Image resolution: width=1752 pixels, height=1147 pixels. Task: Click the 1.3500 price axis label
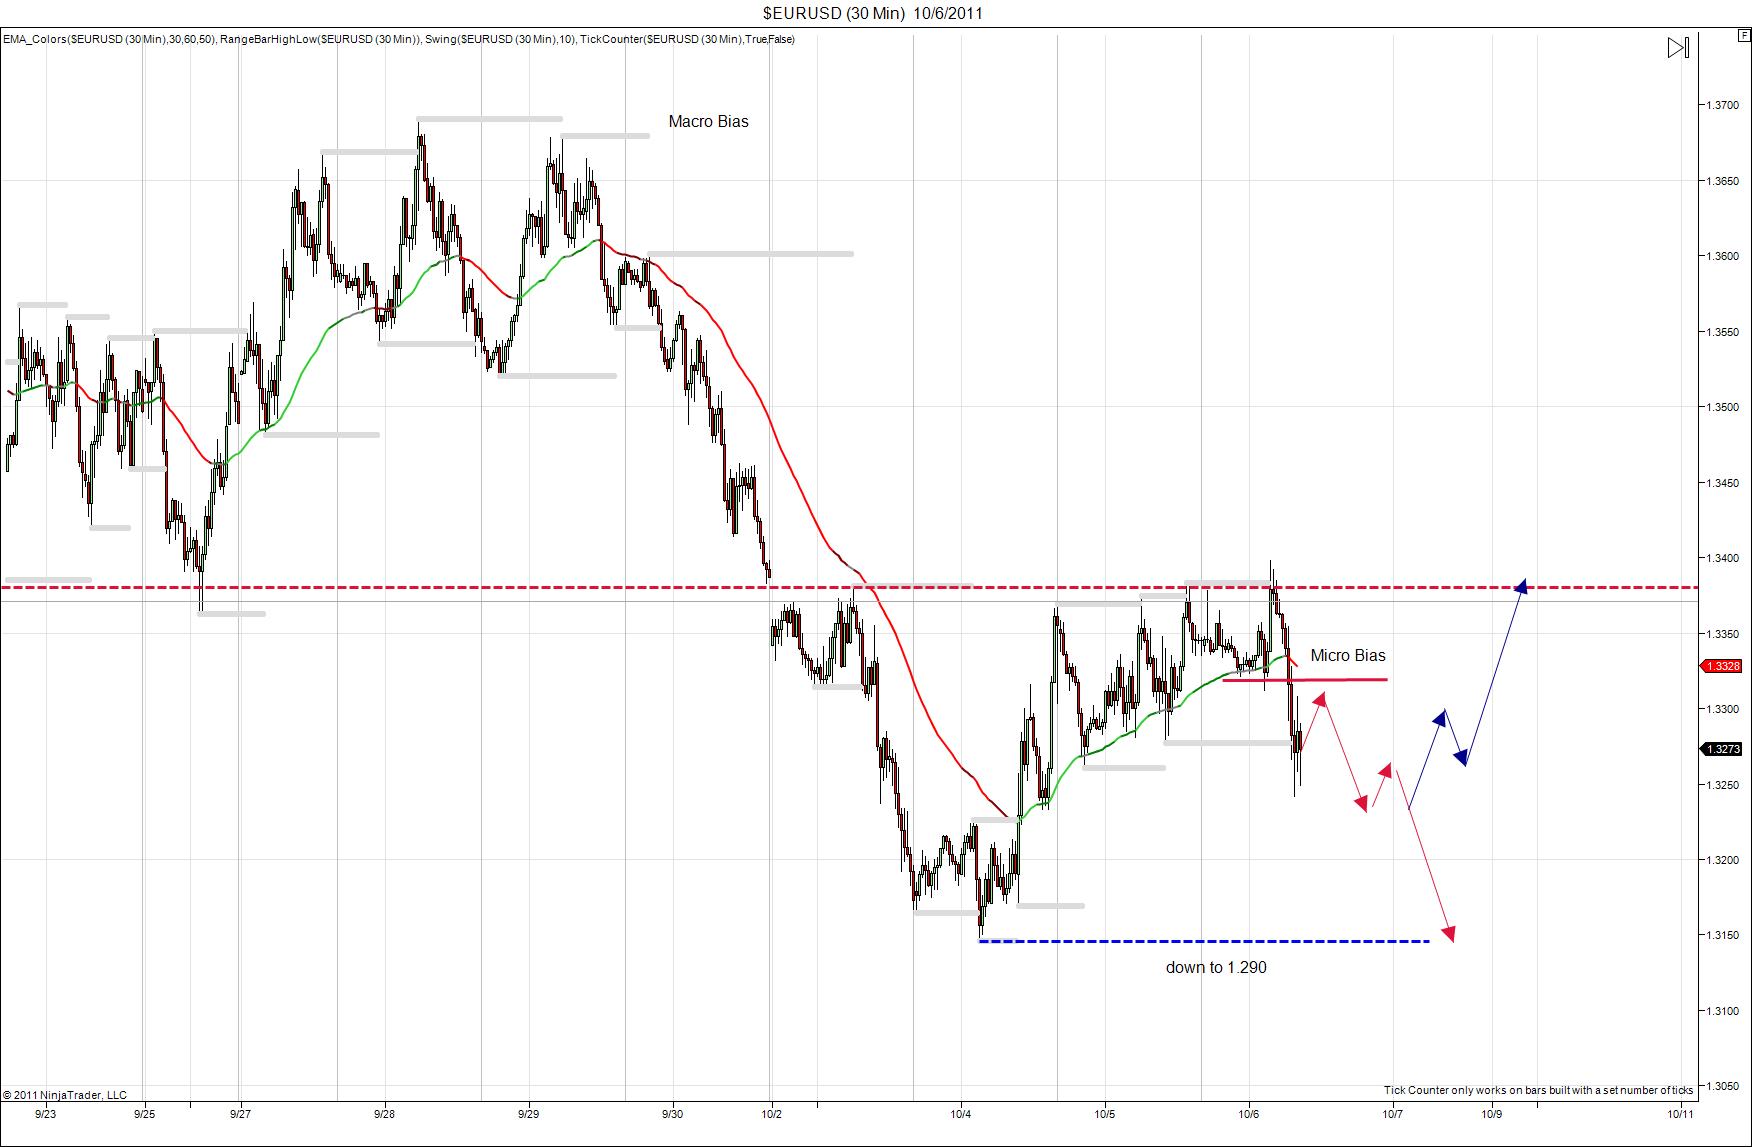click(x=1721, y=407)
